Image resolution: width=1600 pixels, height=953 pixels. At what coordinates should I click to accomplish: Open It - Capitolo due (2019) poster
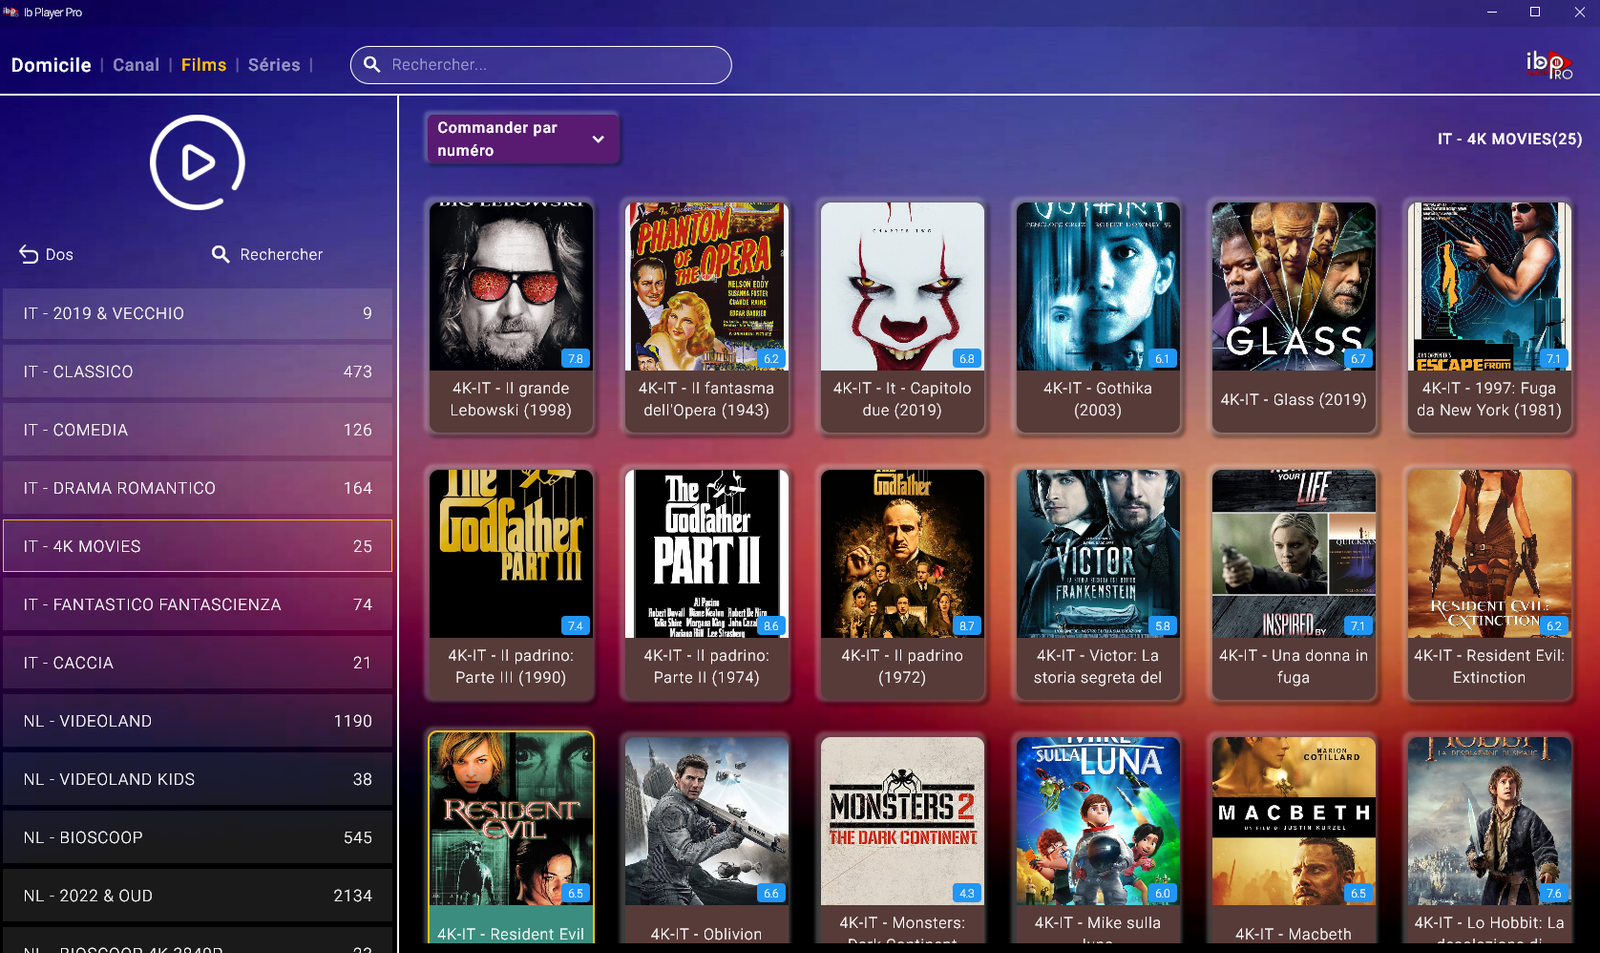(902, 287)
